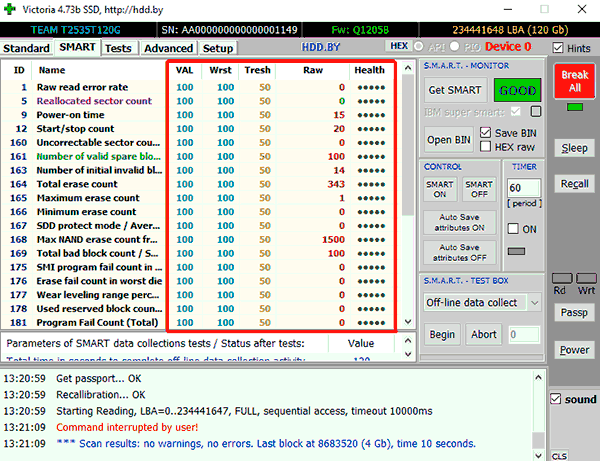Viewport: 600px width, 461px height.
Task: Click the Rd indicator box
Action: tap(562, 279)
